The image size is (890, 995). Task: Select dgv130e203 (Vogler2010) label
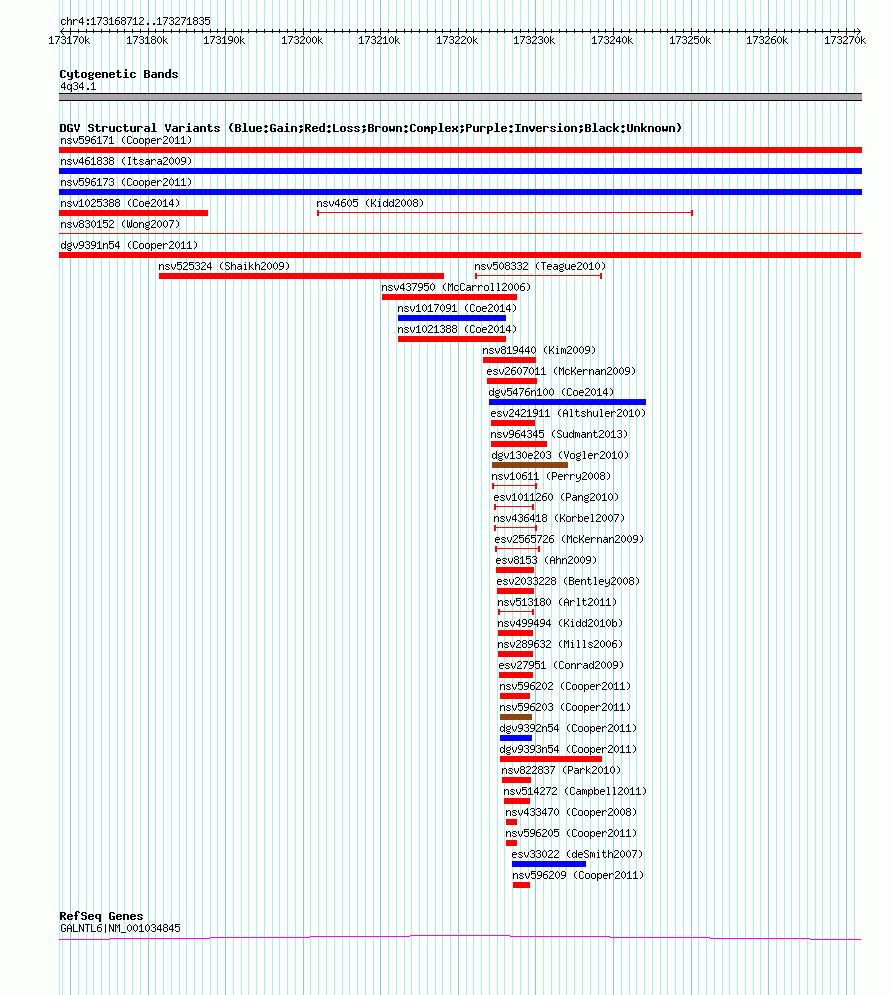560,454
